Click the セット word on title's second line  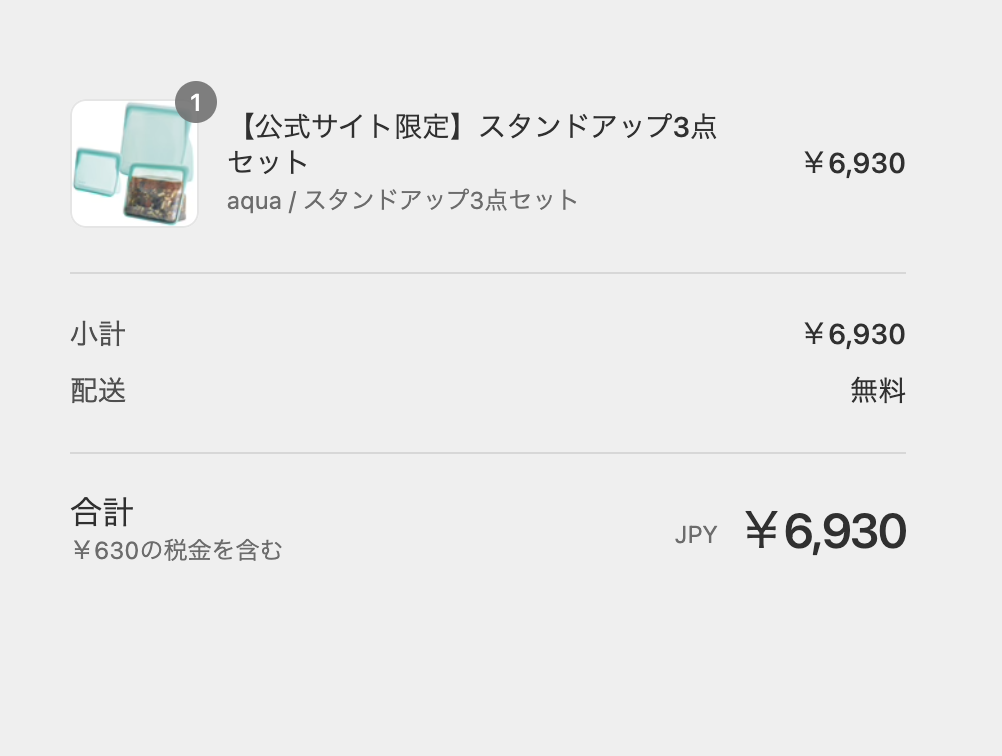pyautogui.click(x=268, y=162)
